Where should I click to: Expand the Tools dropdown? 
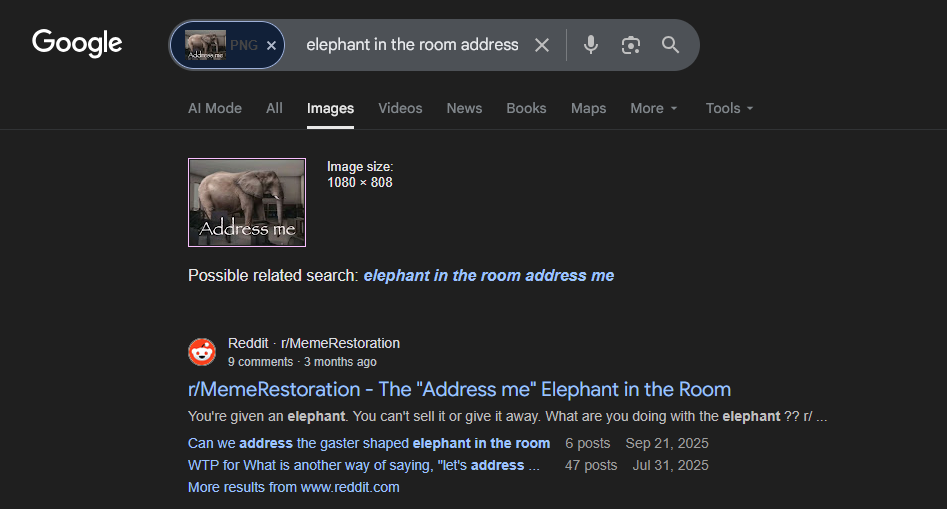tap(730, 109)
